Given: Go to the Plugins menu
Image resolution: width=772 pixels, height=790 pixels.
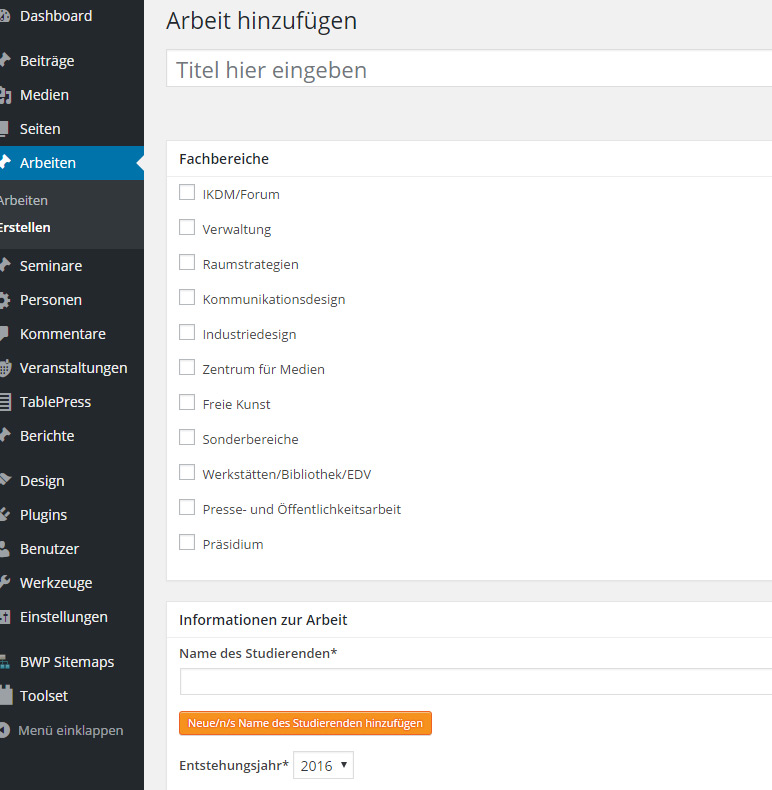Looking at the screenshot, I should pos(43,515).
